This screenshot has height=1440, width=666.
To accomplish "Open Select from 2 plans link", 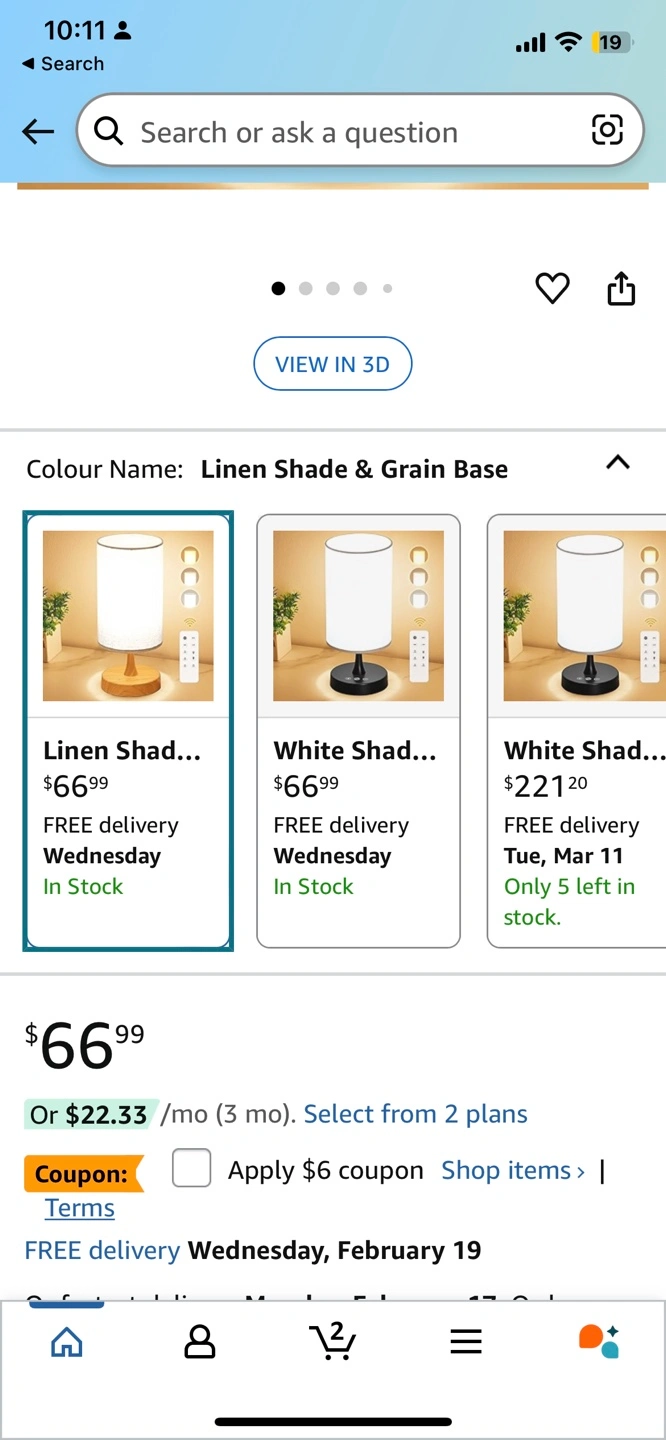I will click(x=415, y=1114).
